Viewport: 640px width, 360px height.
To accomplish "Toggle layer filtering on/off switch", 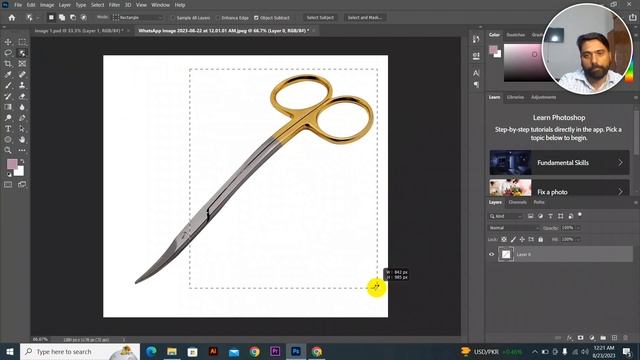I will coord(580,215).
